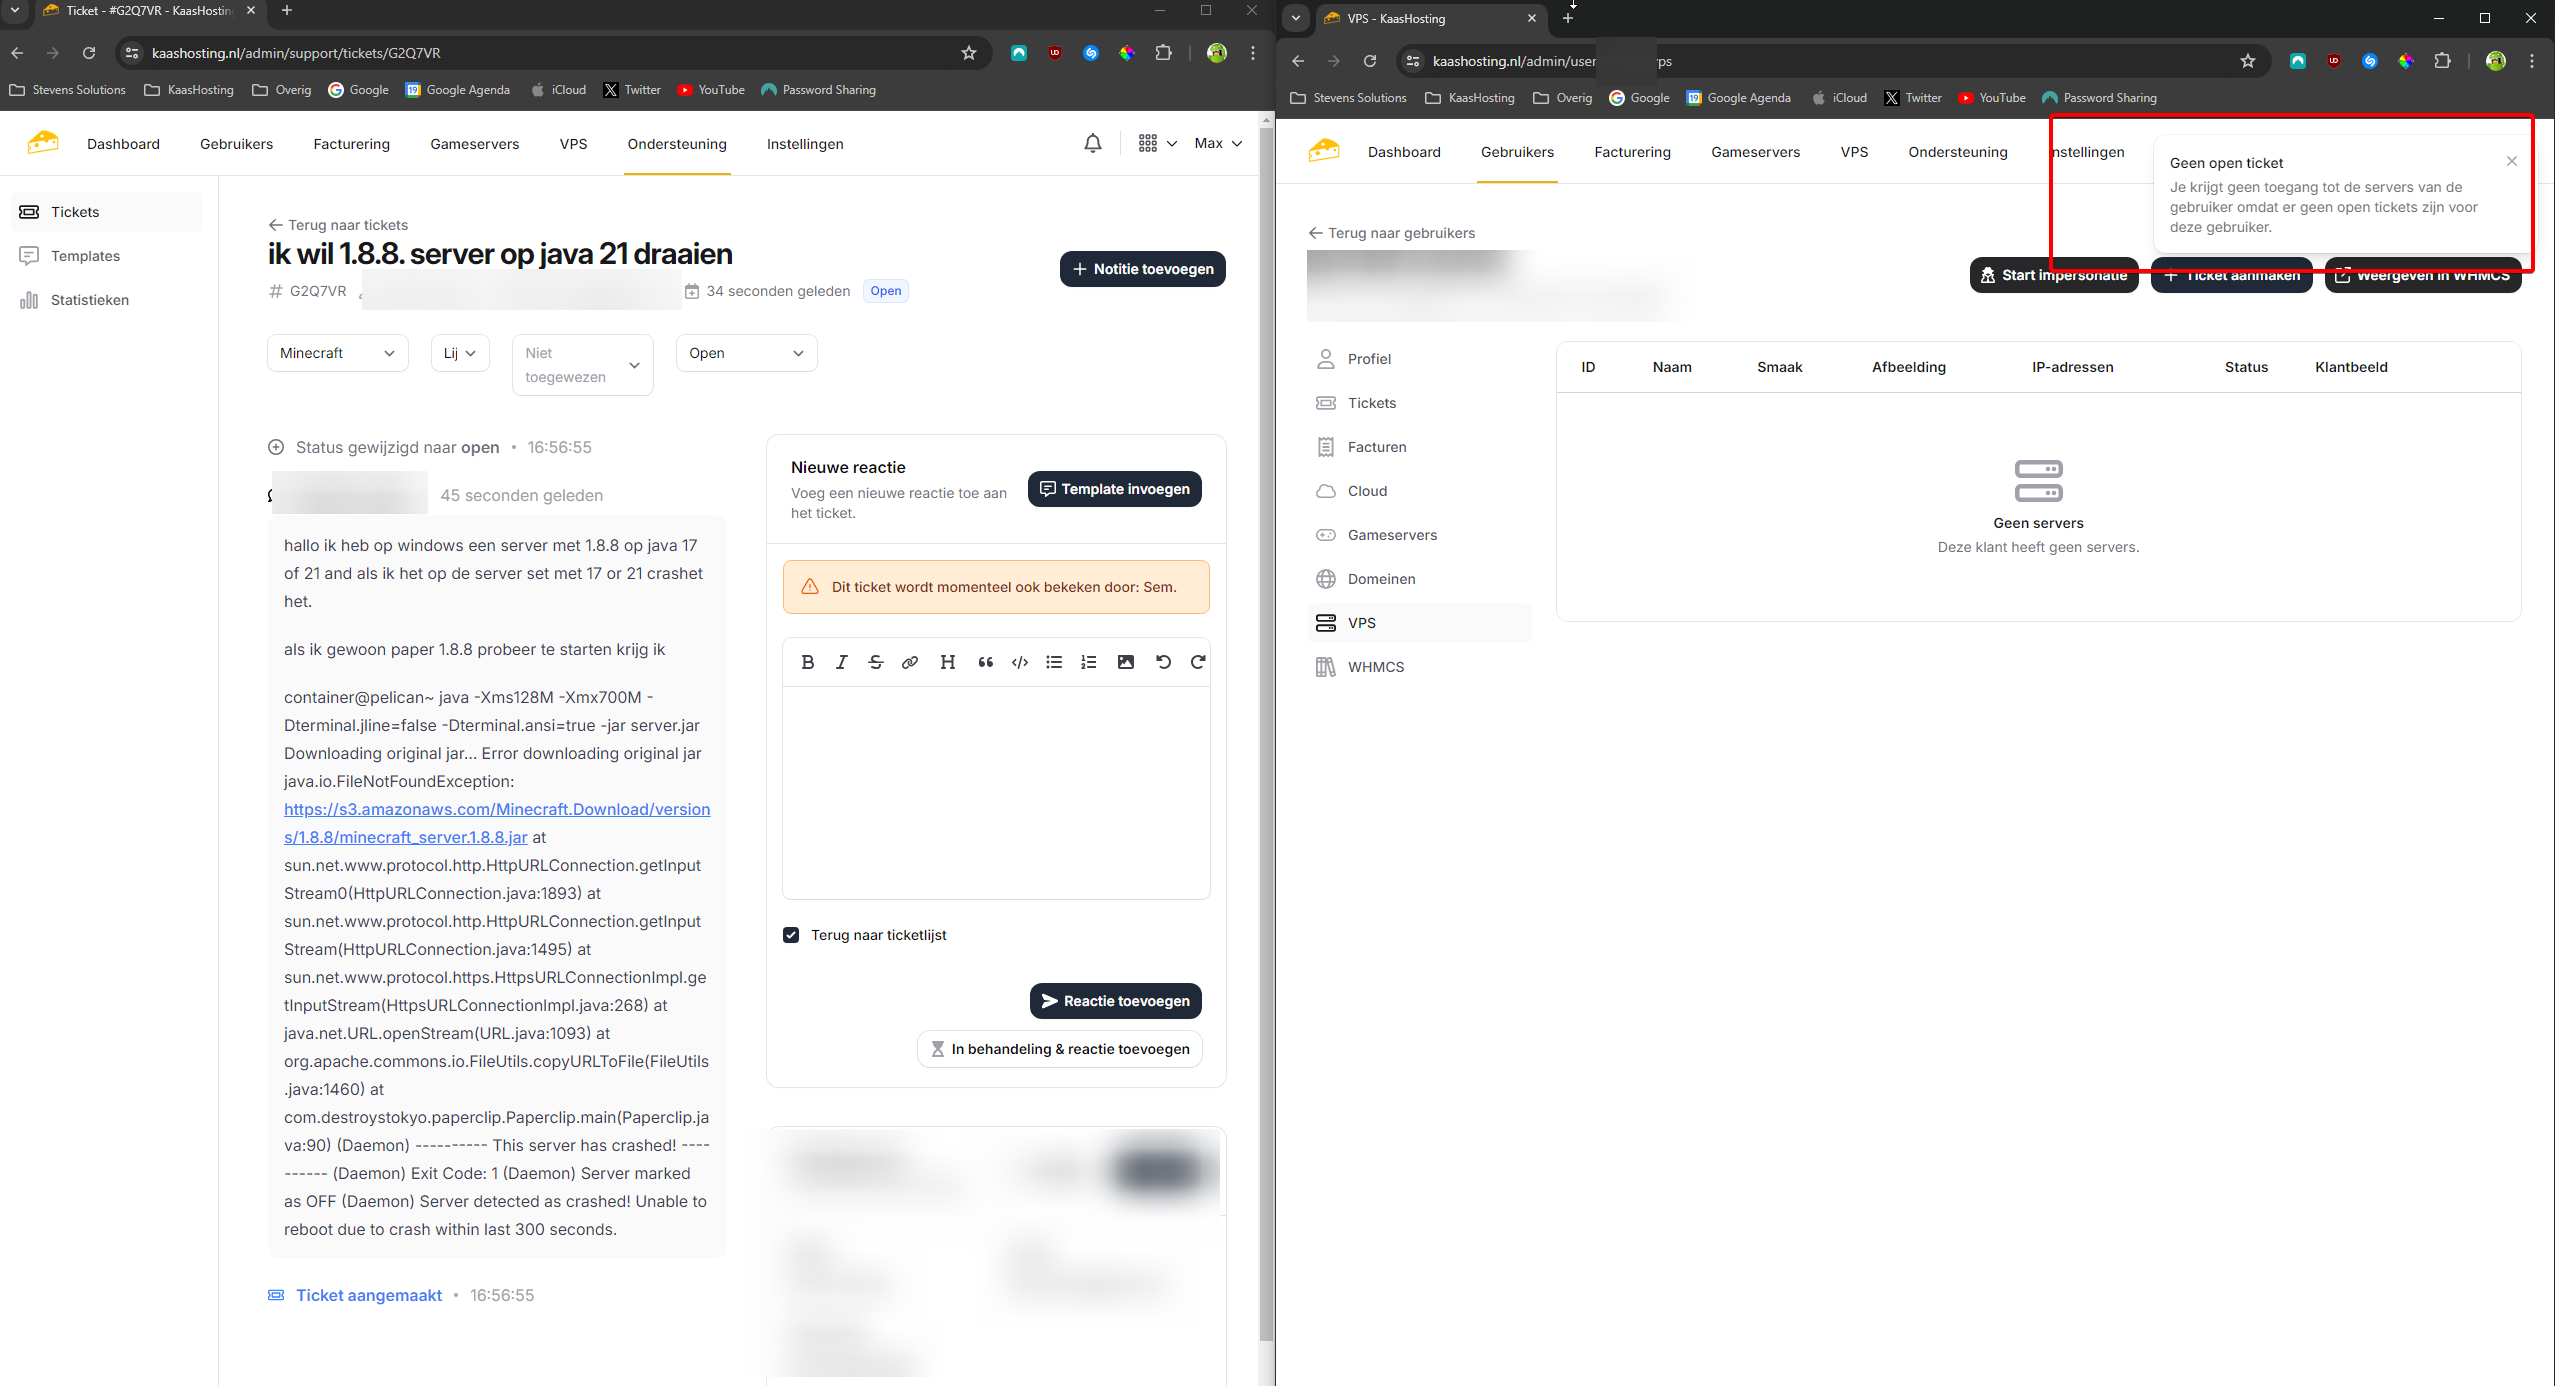The height and width of the screenshot is (1386, 2555).
Task: Expand the Minecraft category dropdown
Action: point(337,353)
